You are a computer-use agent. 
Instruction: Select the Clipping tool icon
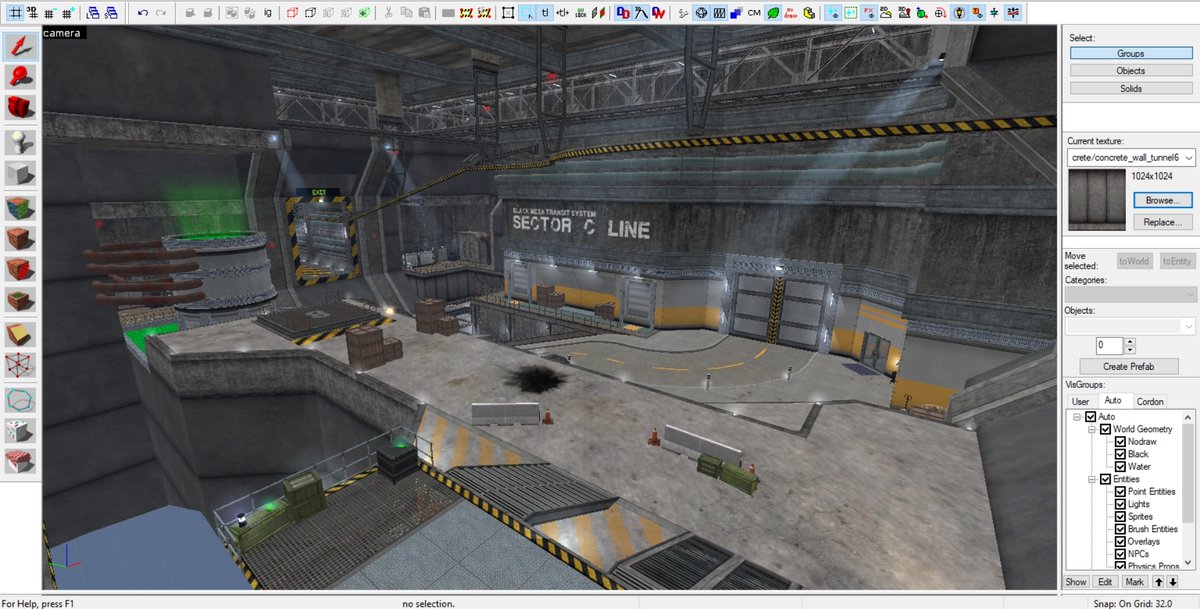pyautogui.click(x=20, y=335)
